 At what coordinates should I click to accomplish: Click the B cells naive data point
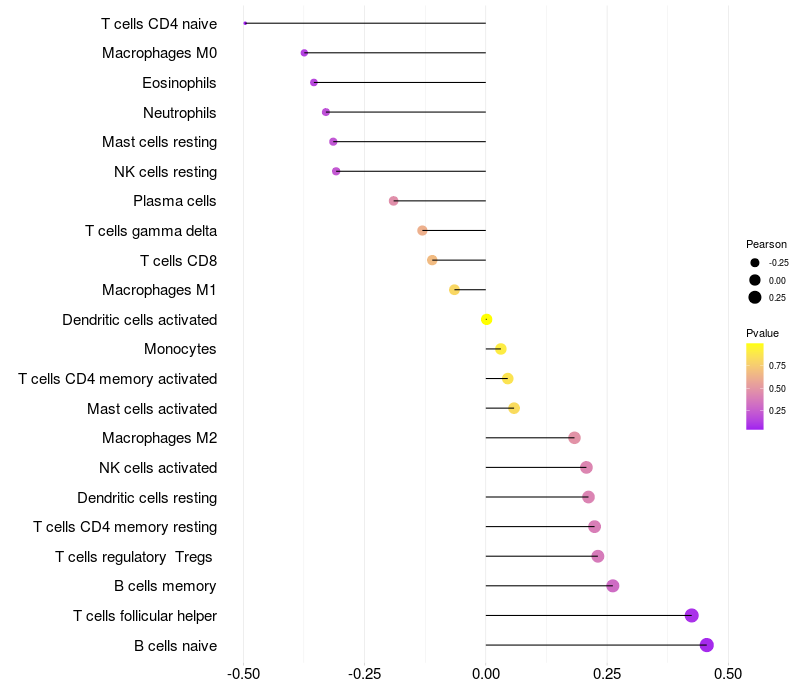[x=707, y=645]
